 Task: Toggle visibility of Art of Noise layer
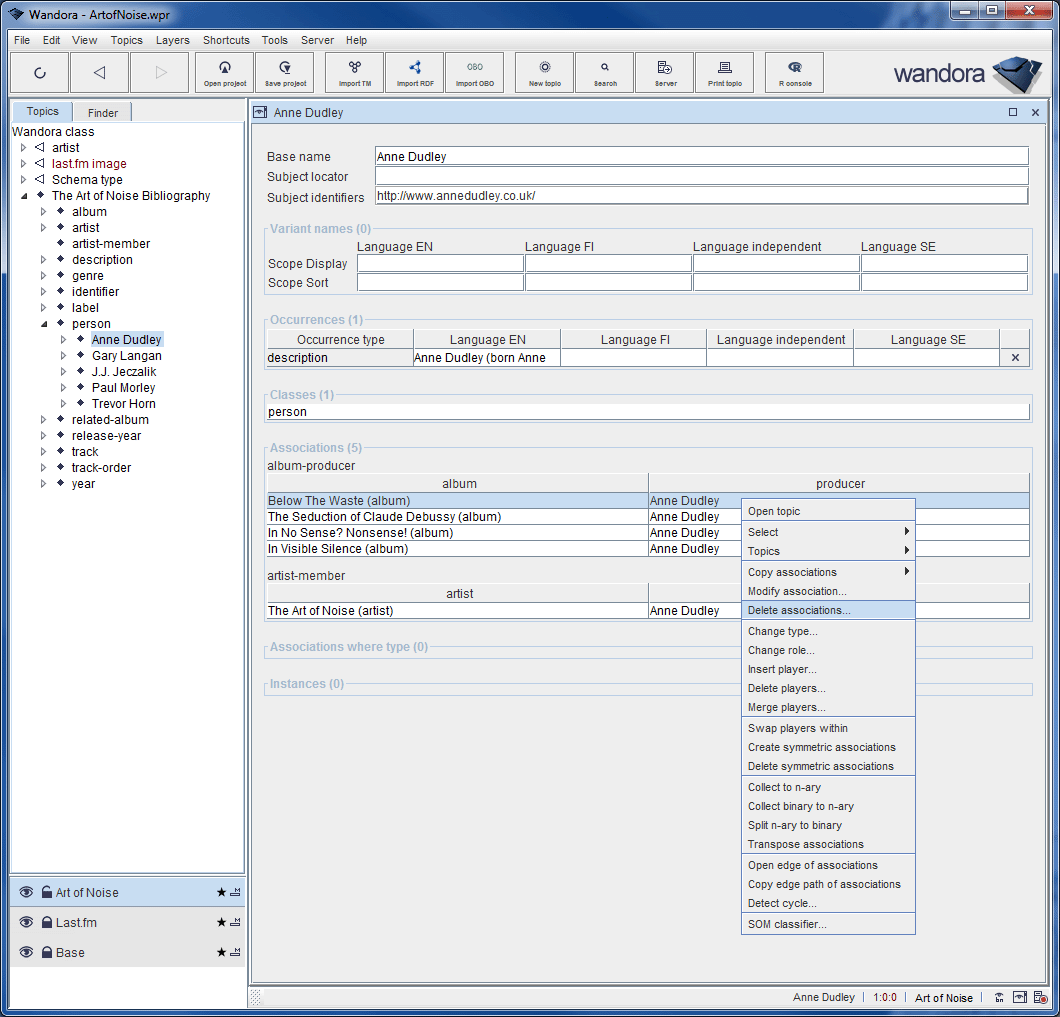pos(26,892)
